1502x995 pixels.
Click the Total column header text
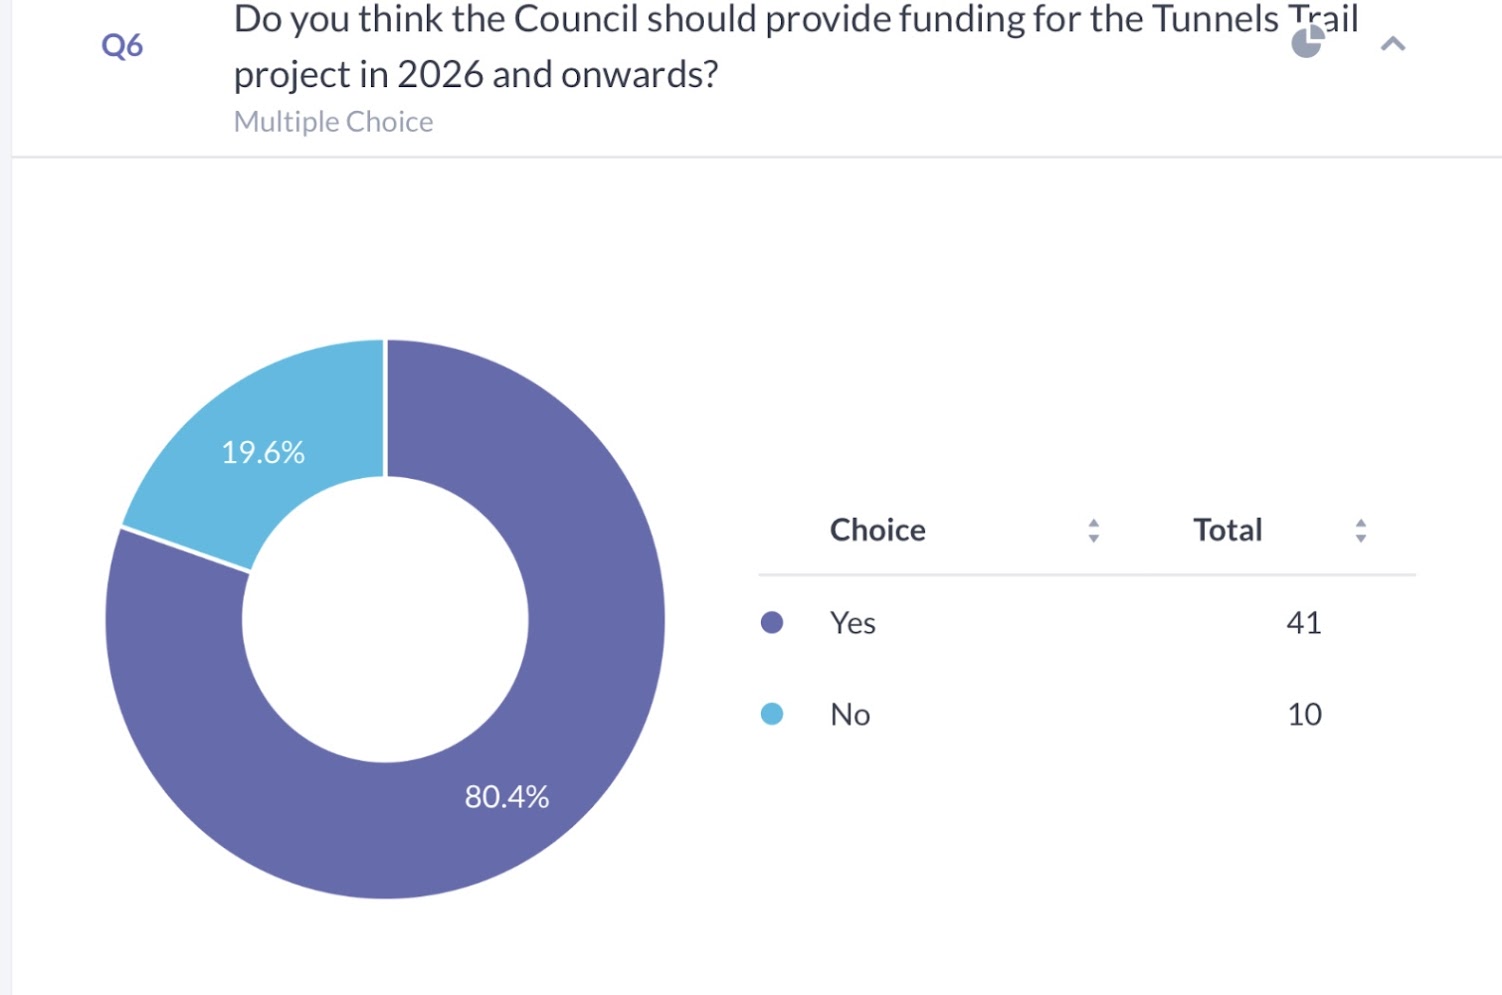[1227, 530]
